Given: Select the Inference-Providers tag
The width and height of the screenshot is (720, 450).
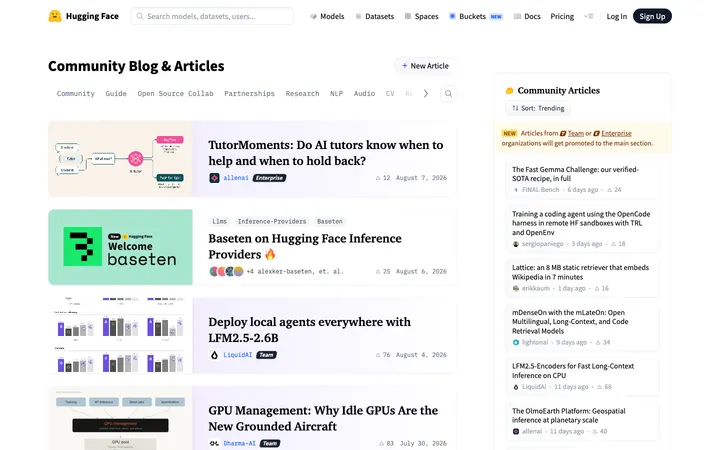Looking at the screenshot, I should pos(272,221).
